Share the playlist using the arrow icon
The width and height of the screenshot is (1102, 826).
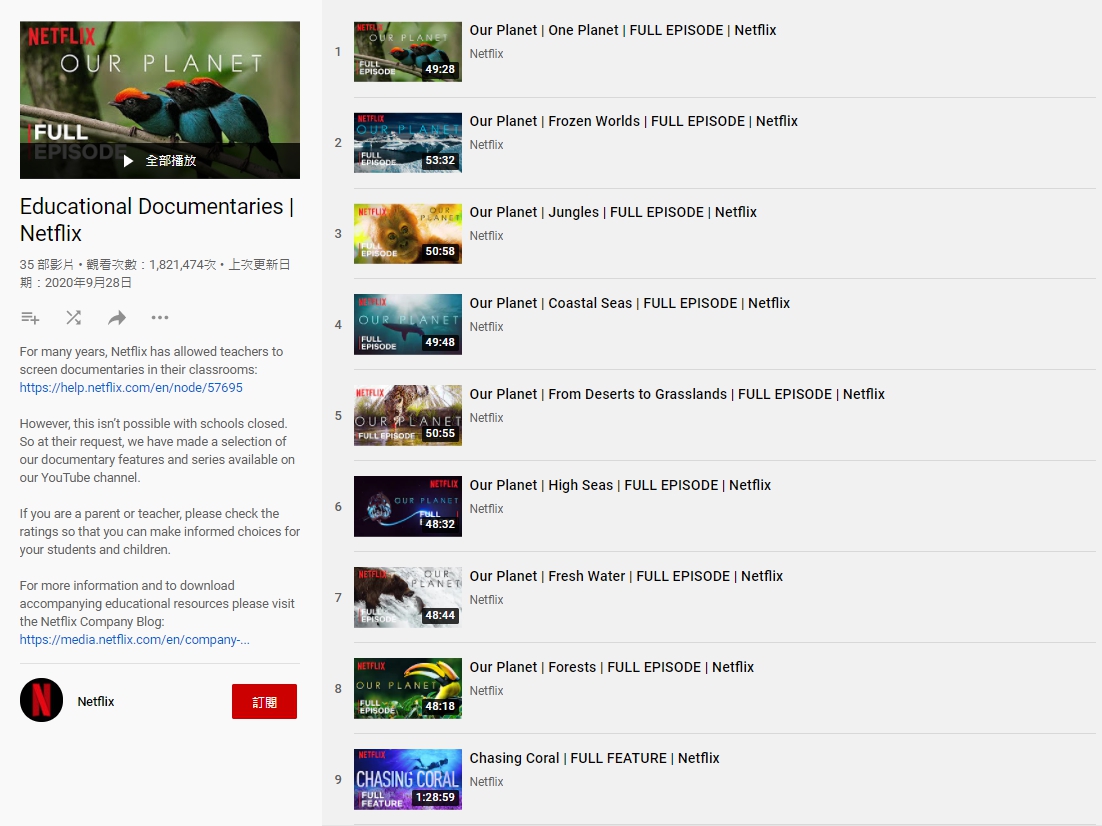point(117,318)
